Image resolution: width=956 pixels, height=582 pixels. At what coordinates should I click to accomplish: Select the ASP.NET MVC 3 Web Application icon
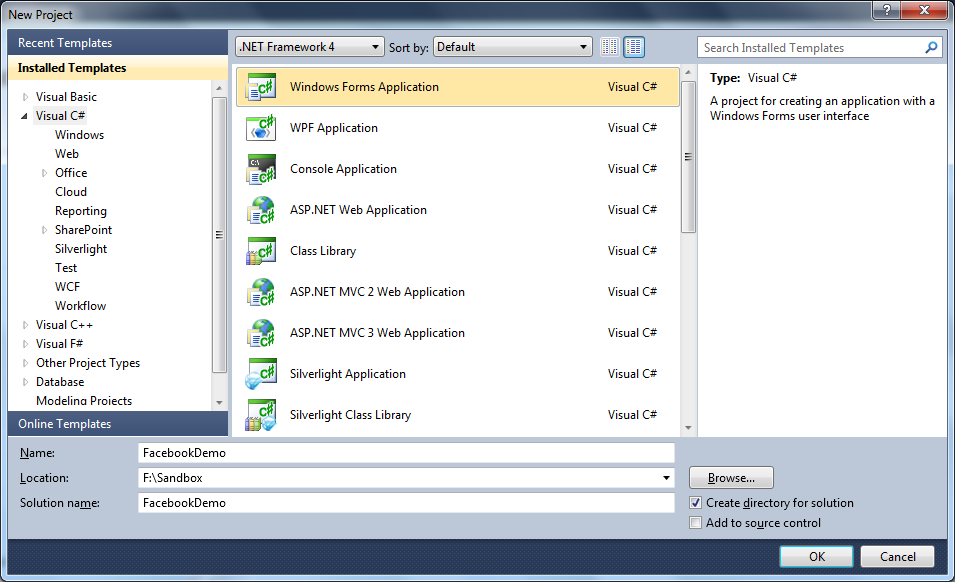click(x=261, y=333)
